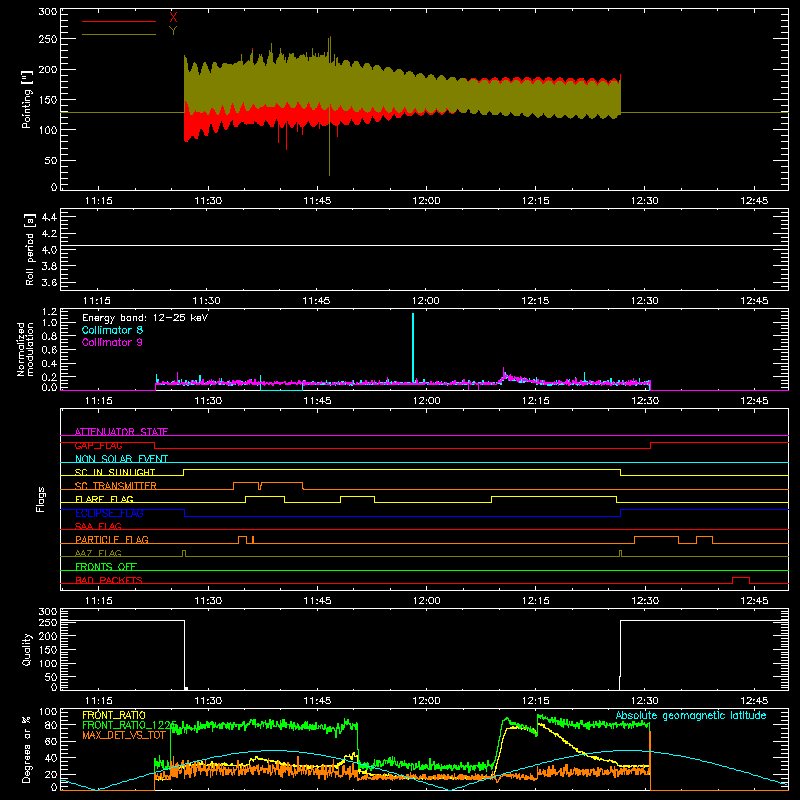This screenshot has width=800, height=800.
Task: Click the olive Y legend line sample
Action: pyautogui.click(x=119, y=35)
